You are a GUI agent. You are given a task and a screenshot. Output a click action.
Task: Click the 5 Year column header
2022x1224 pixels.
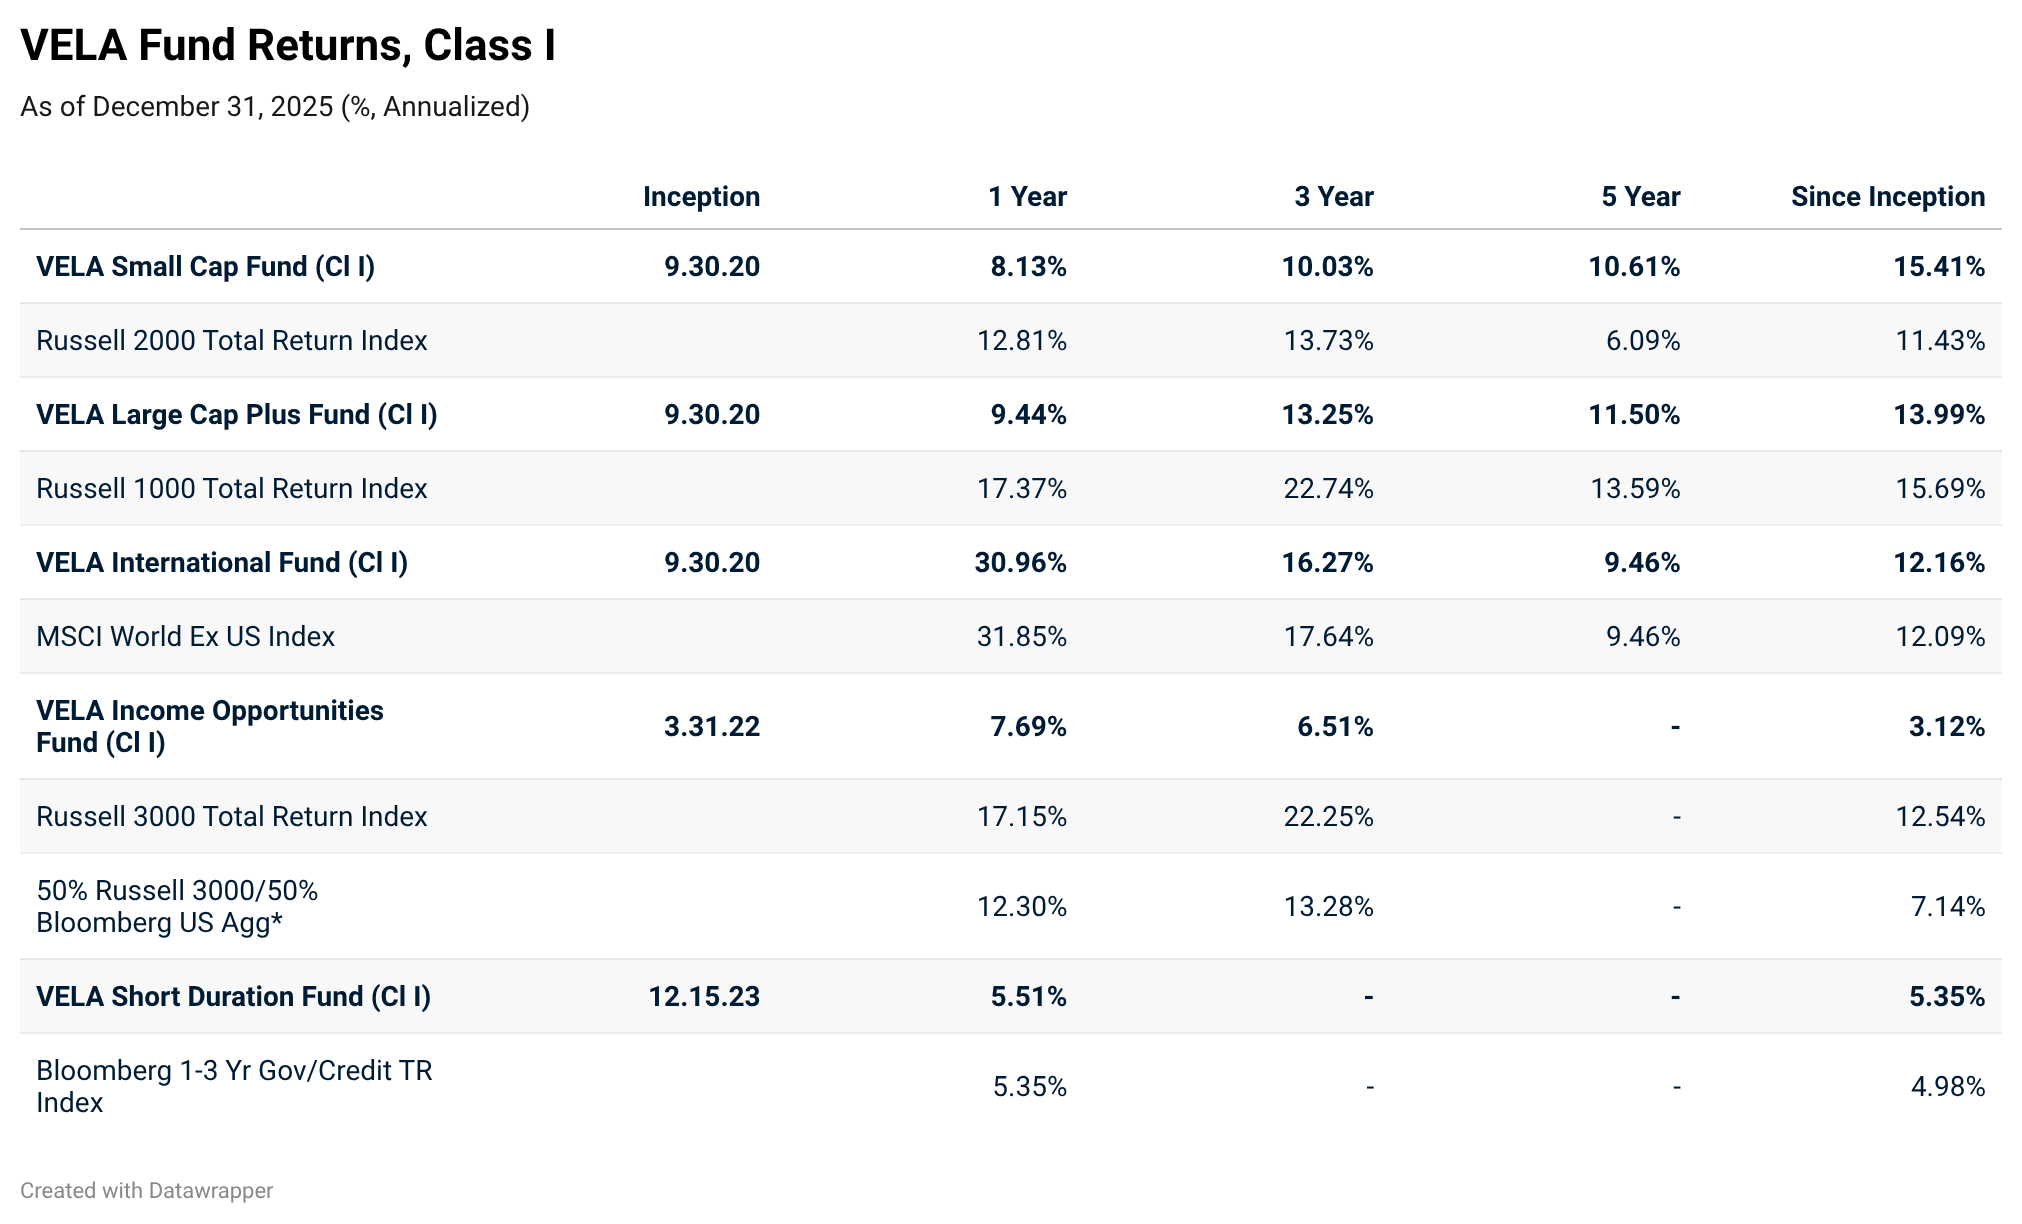pyautogui.click(x=1640, y=196)
